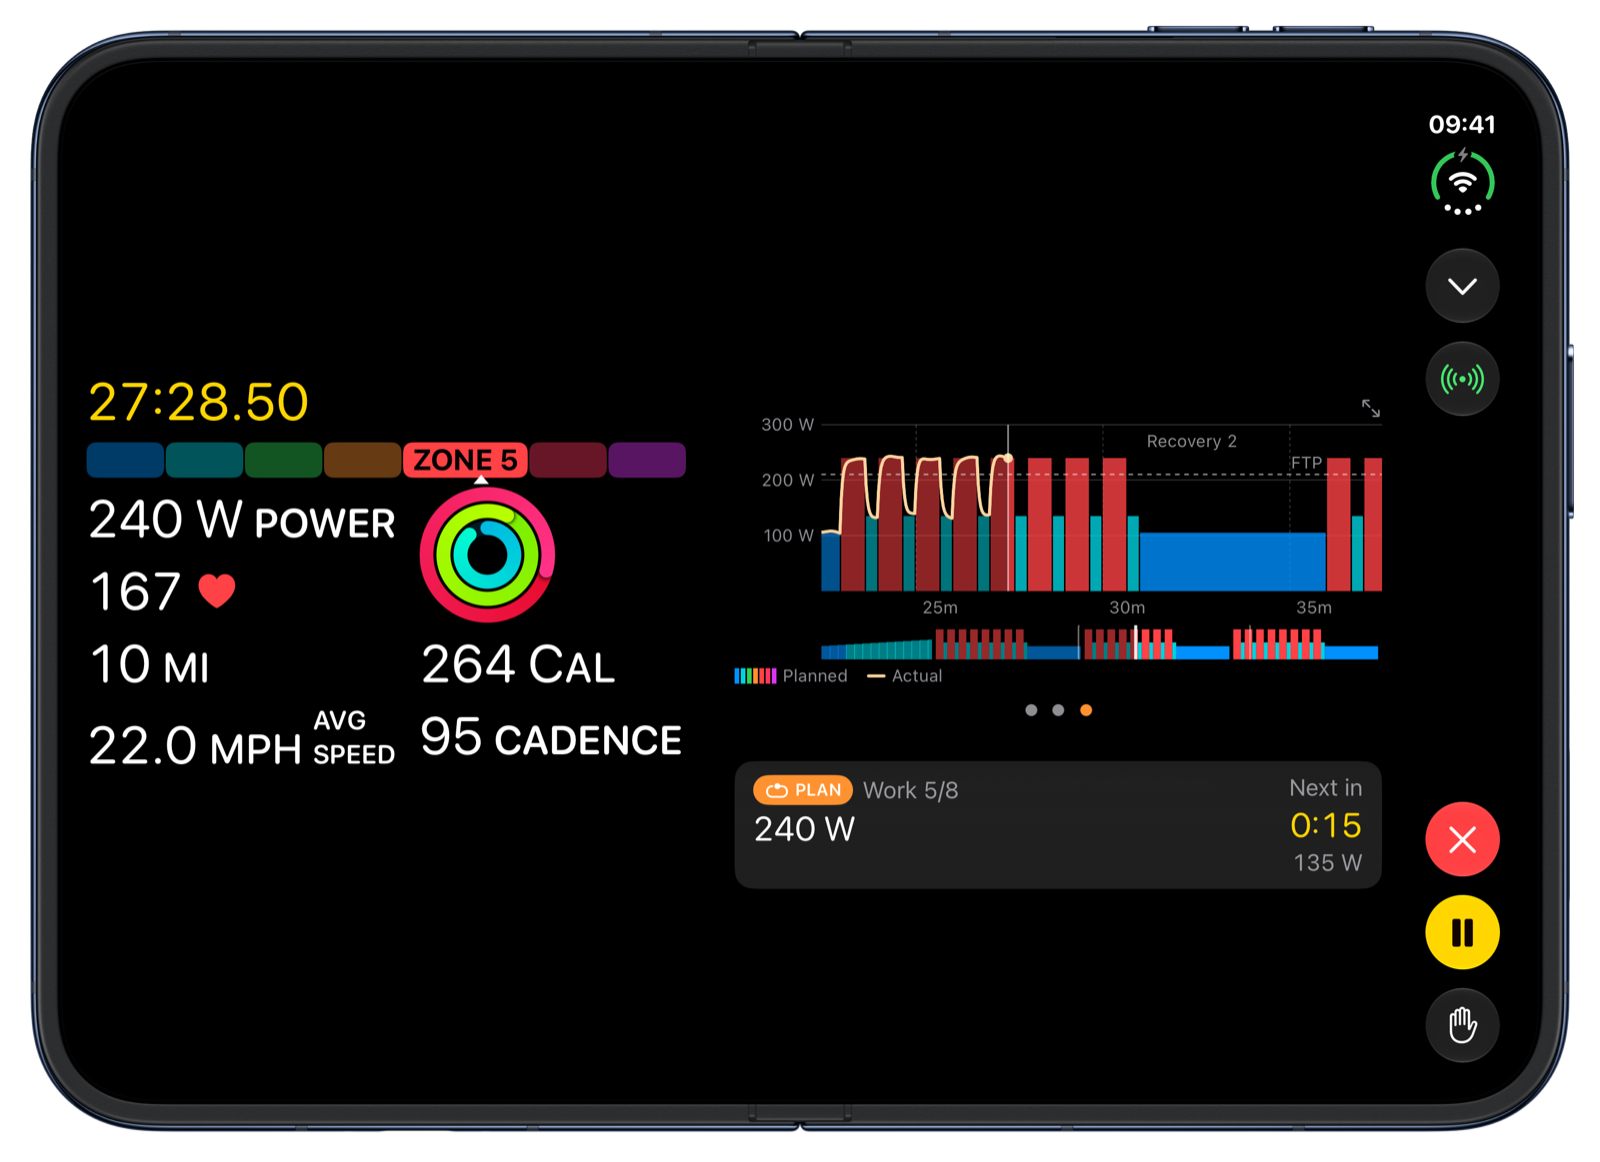Tap the elapsed time 27:28.50
The image size is (1600, 1162).
tap(198, 402)
